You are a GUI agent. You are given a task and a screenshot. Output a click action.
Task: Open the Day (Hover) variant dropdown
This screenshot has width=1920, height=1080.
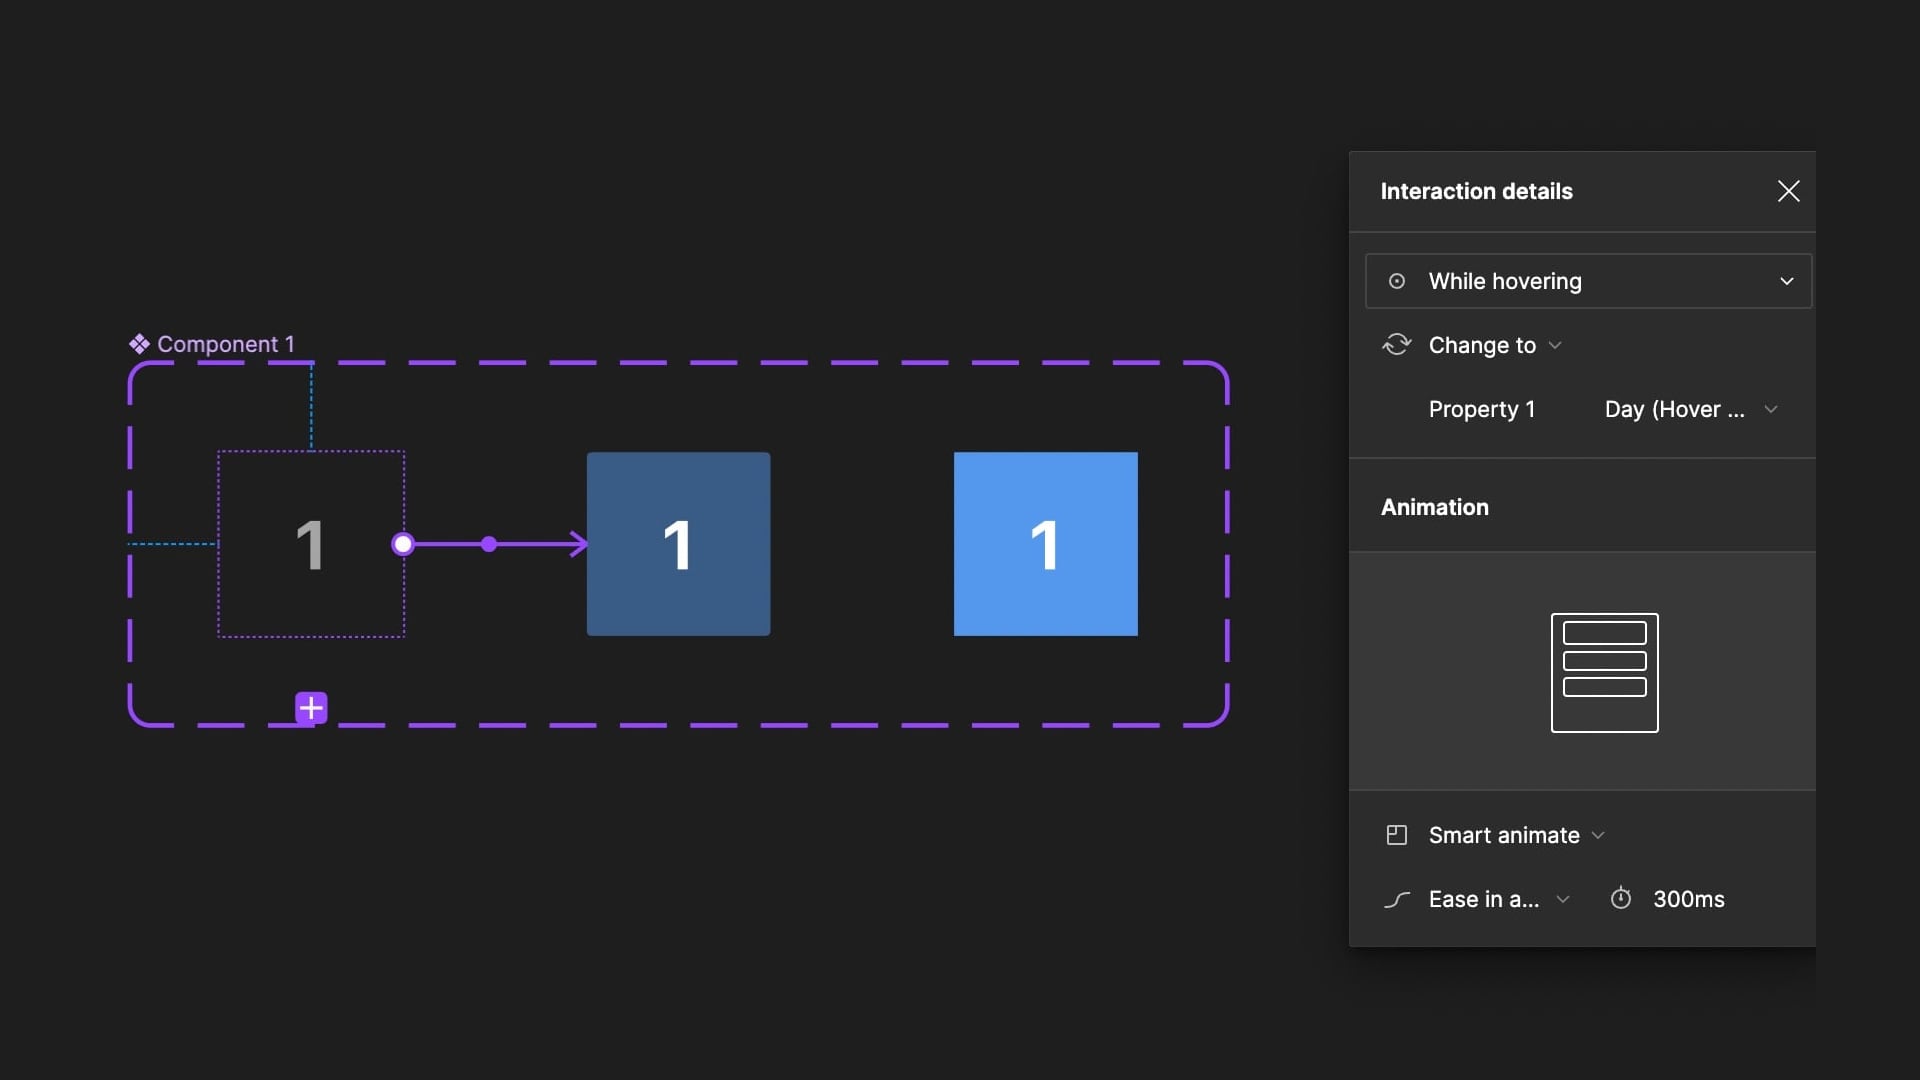point(1770,409)
